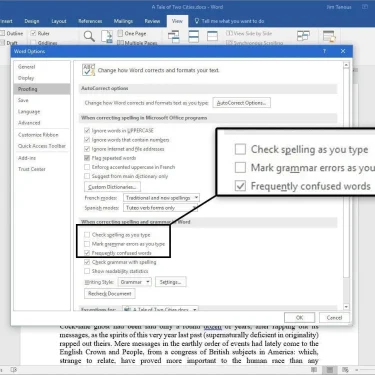Select Display in Word Options sidebar
The image size is (375, 375).
click(x=42, y=78)
